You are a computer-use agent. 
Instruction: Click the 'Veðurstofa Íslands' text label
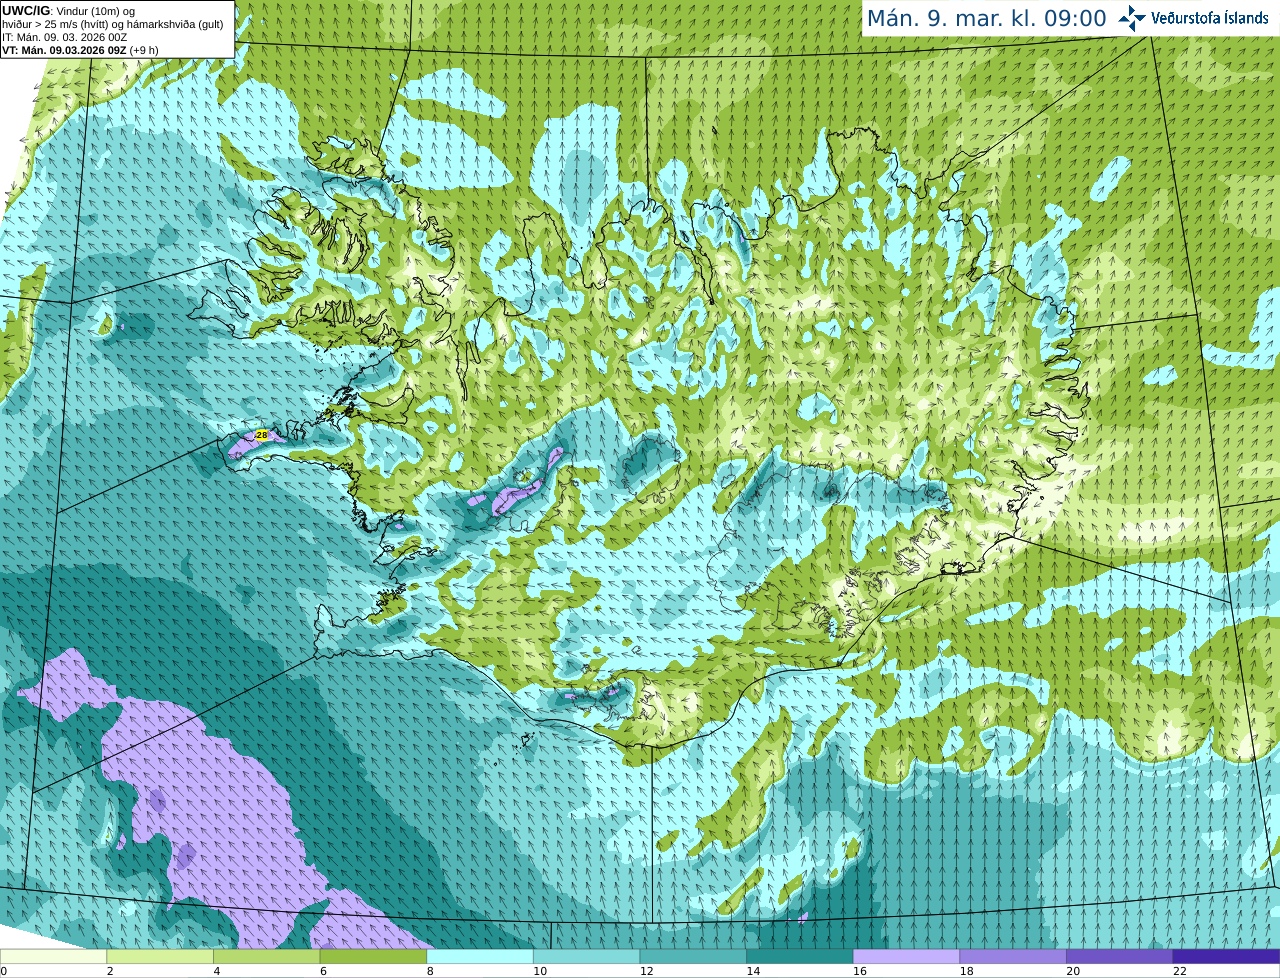pos(1210,18)
